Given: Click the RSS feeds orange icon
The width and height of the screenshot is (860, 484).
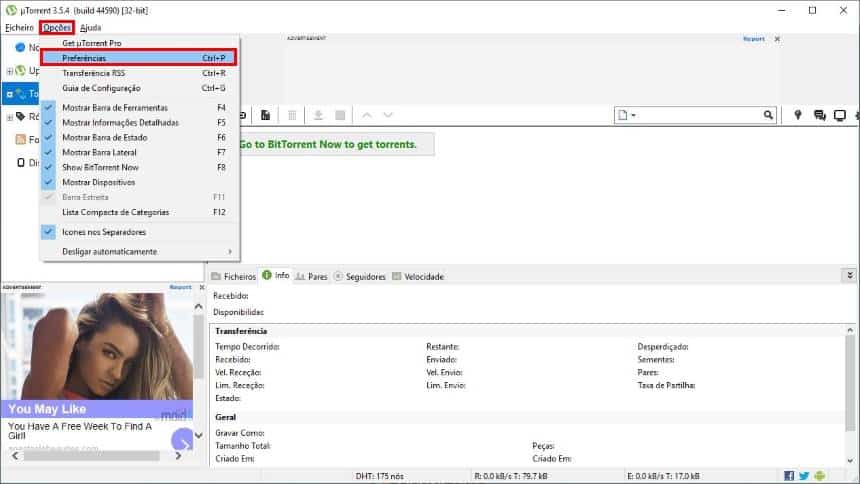Looking at the screenshot, I should coord(21,139).
